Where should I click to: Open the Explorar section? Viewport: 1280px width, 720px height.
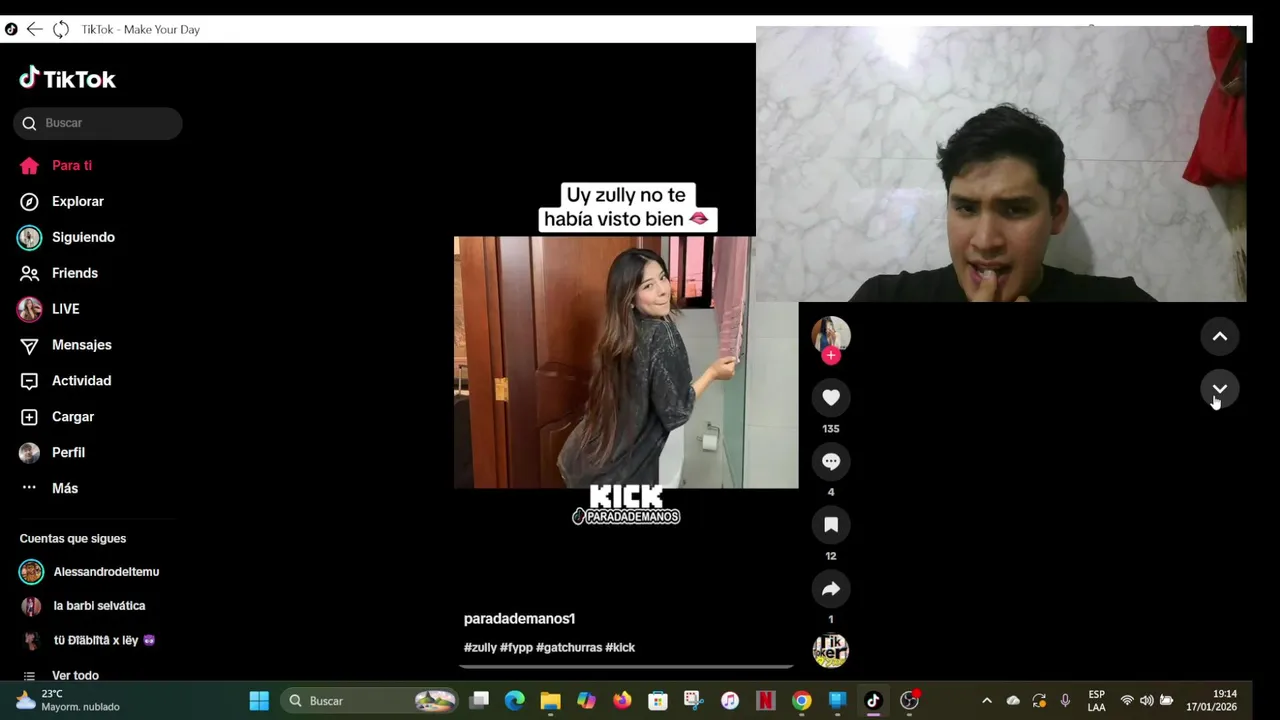[78, 202]
